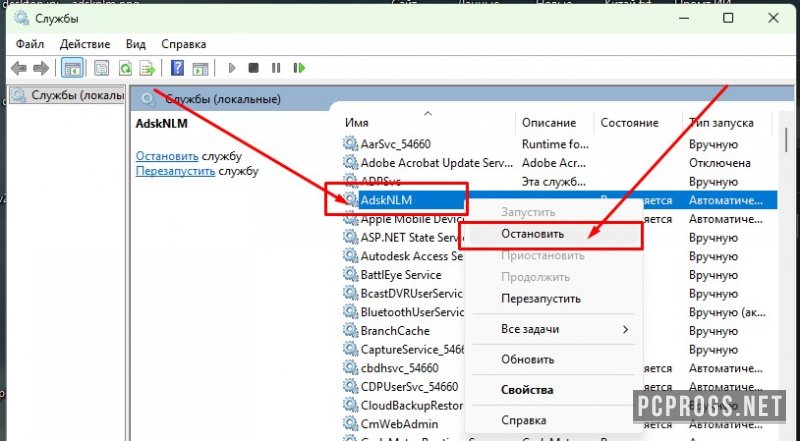Sort by the Тип запуска column header
This screenshot has height=441, width=800.
[727, 122]
